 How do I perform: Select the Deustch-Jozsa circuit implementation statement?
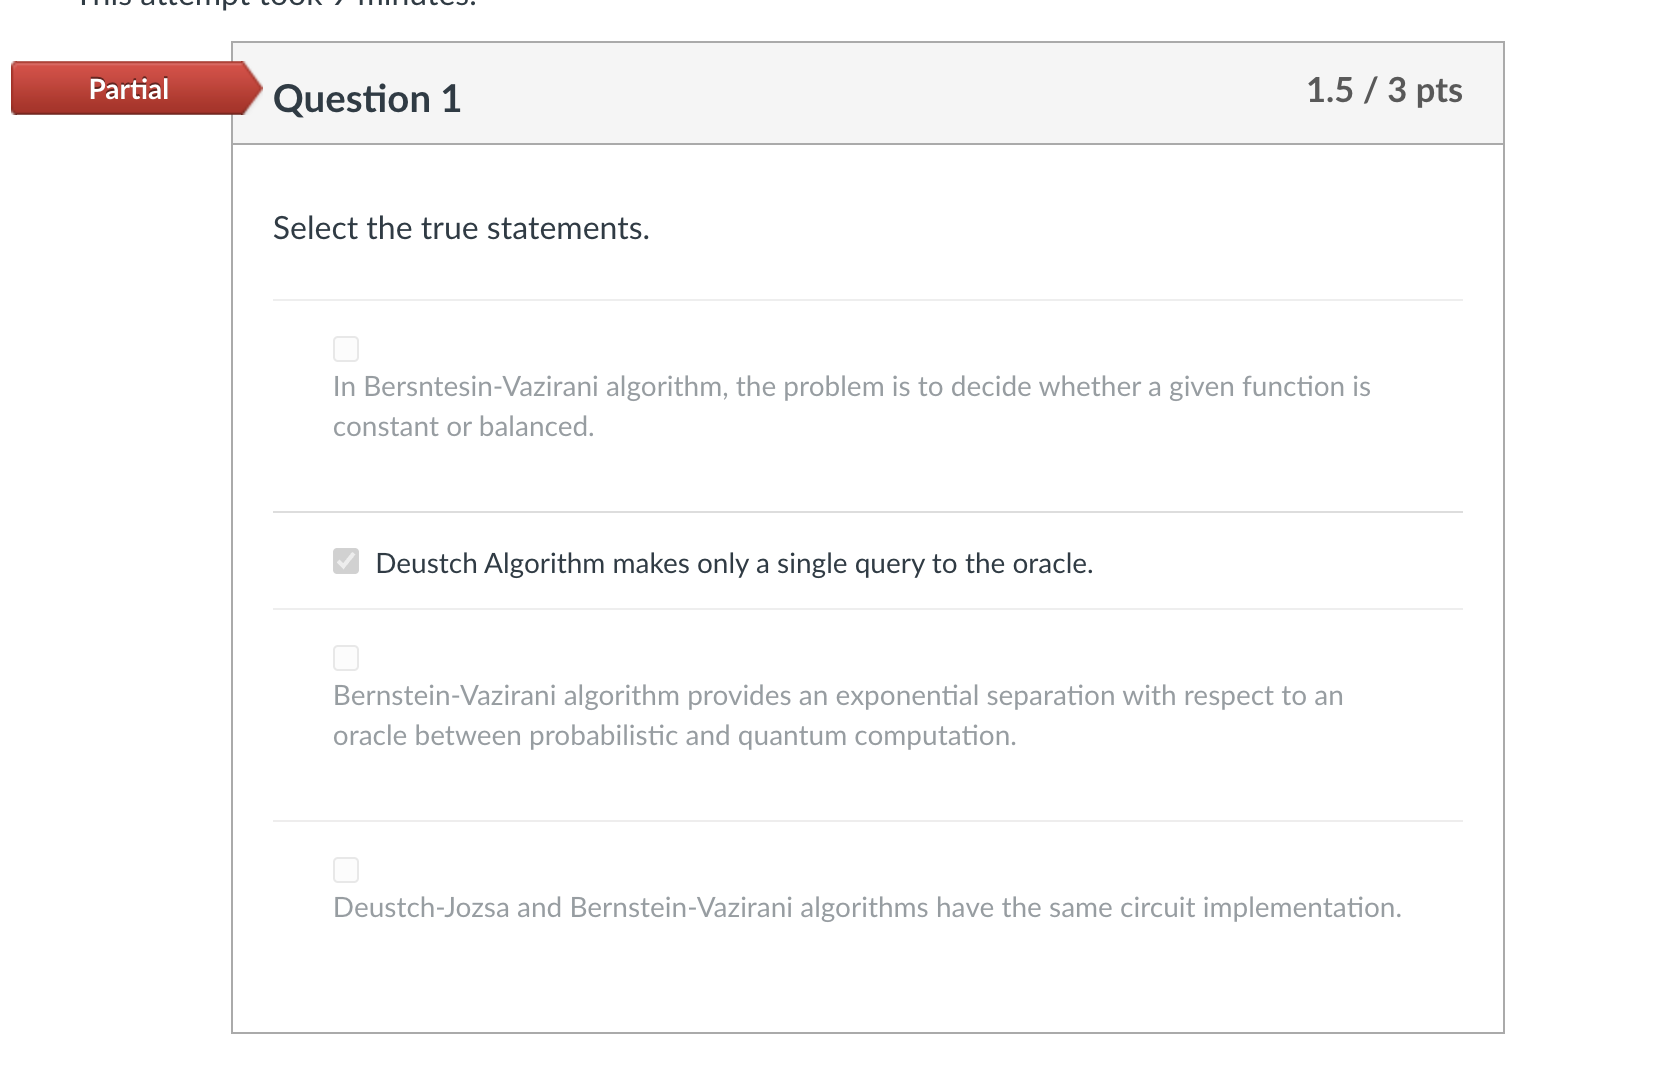point(866,908)
